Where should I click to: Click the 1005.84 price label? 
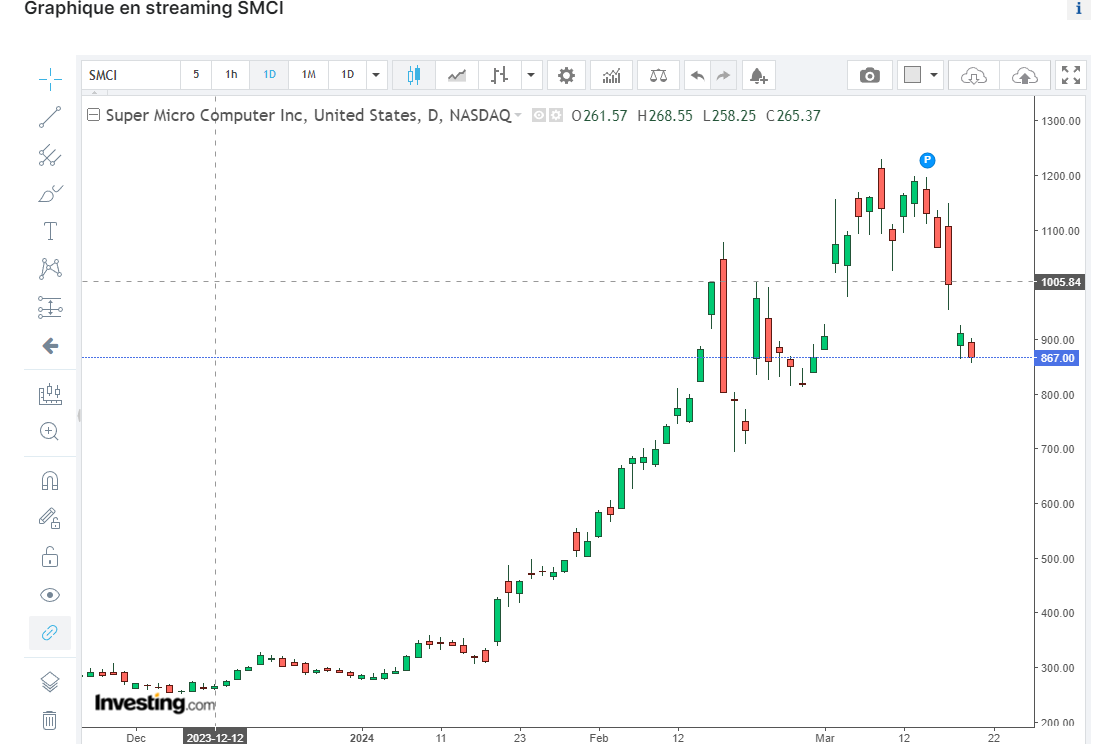point(1060,282)
